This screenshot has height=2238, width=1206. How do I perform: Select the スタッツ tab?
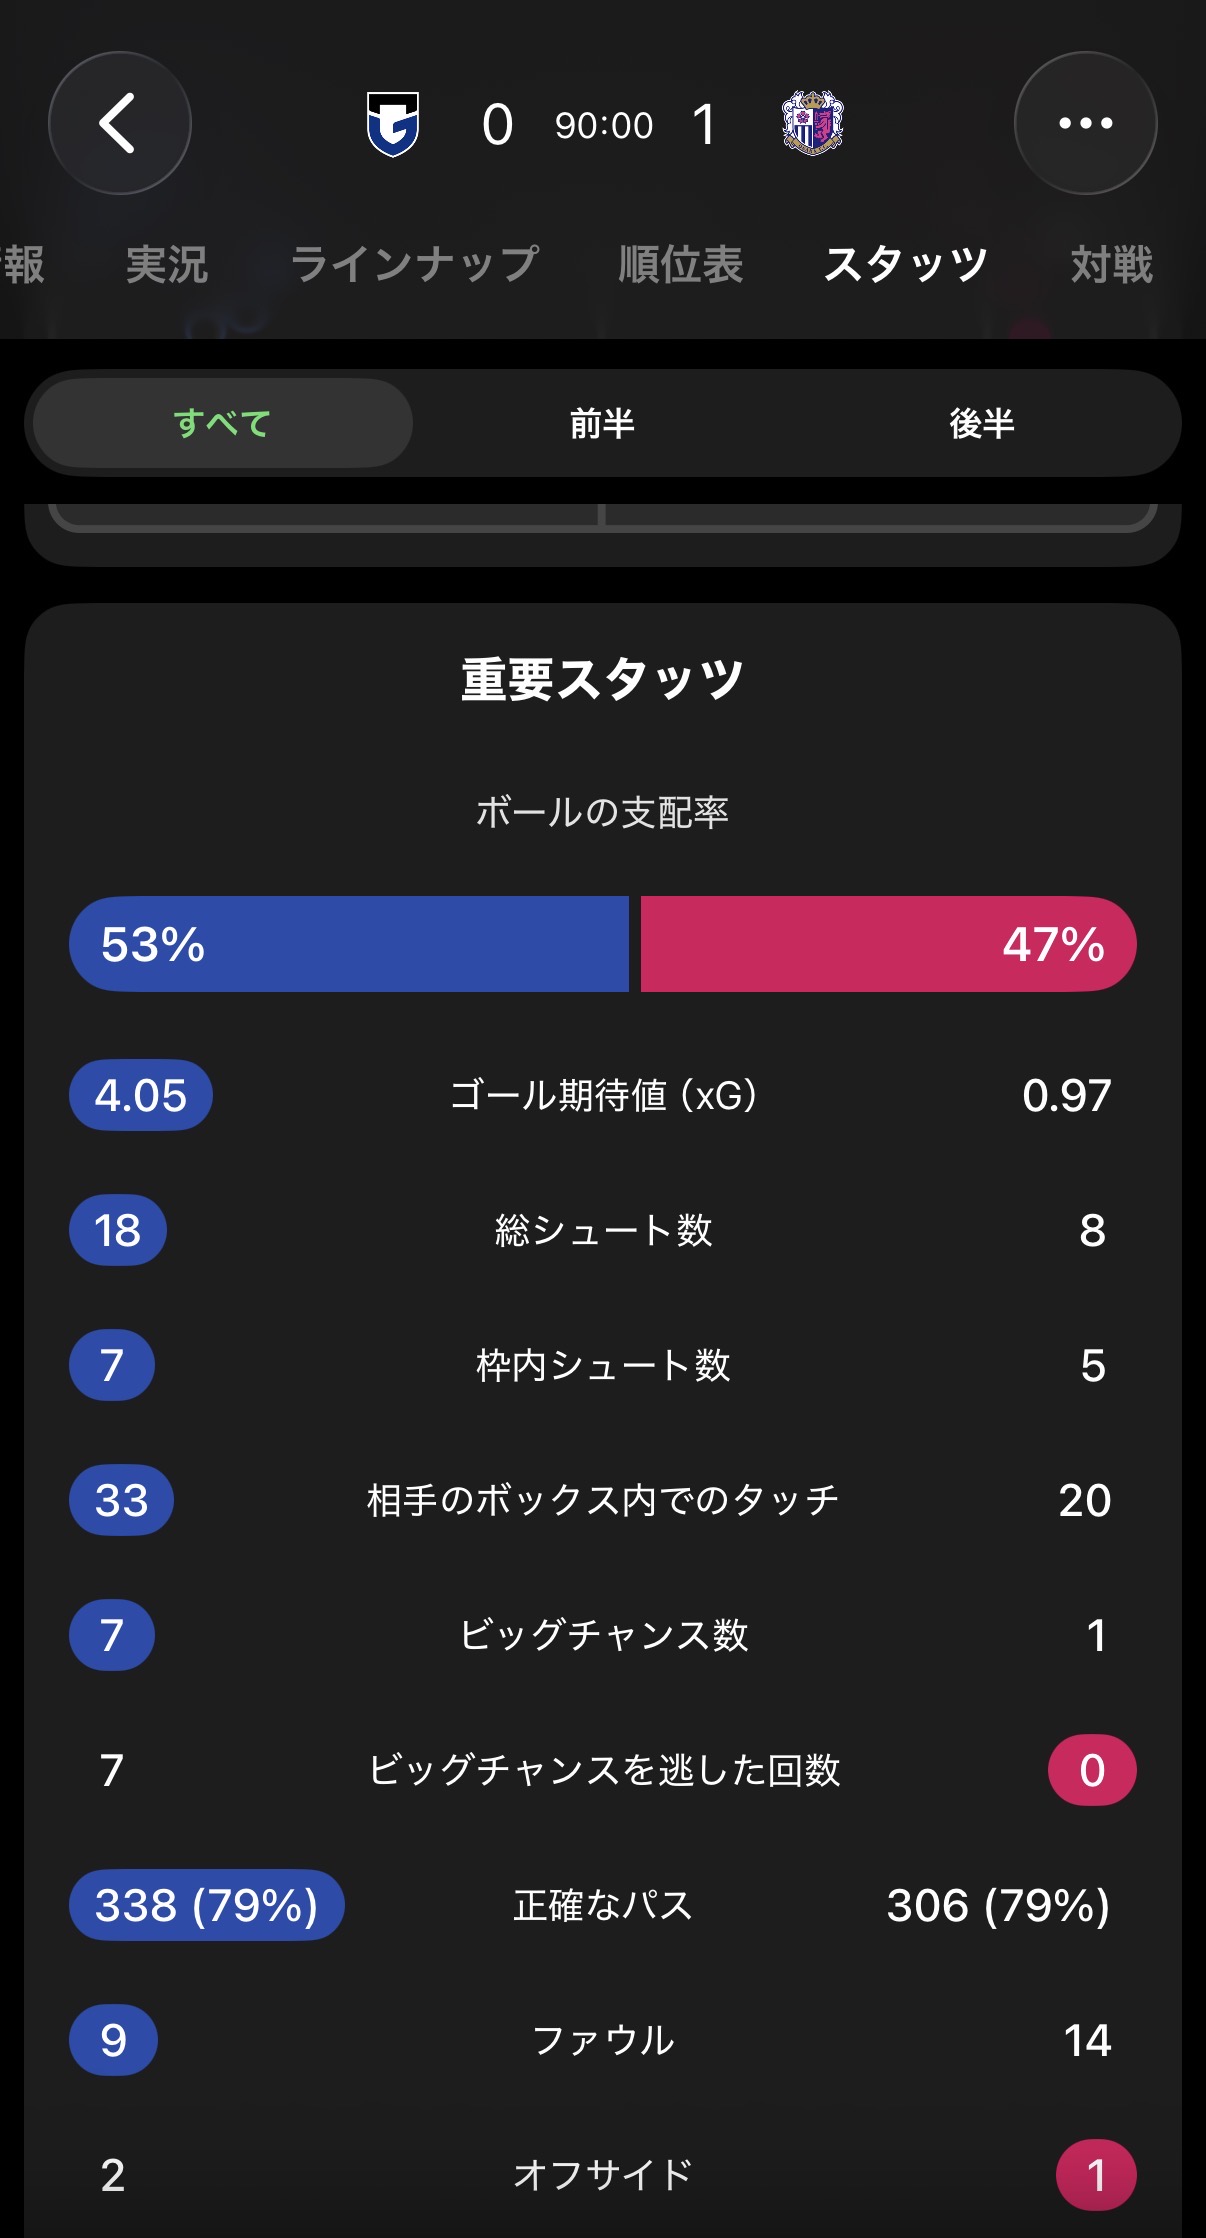(x=906, y=265)
